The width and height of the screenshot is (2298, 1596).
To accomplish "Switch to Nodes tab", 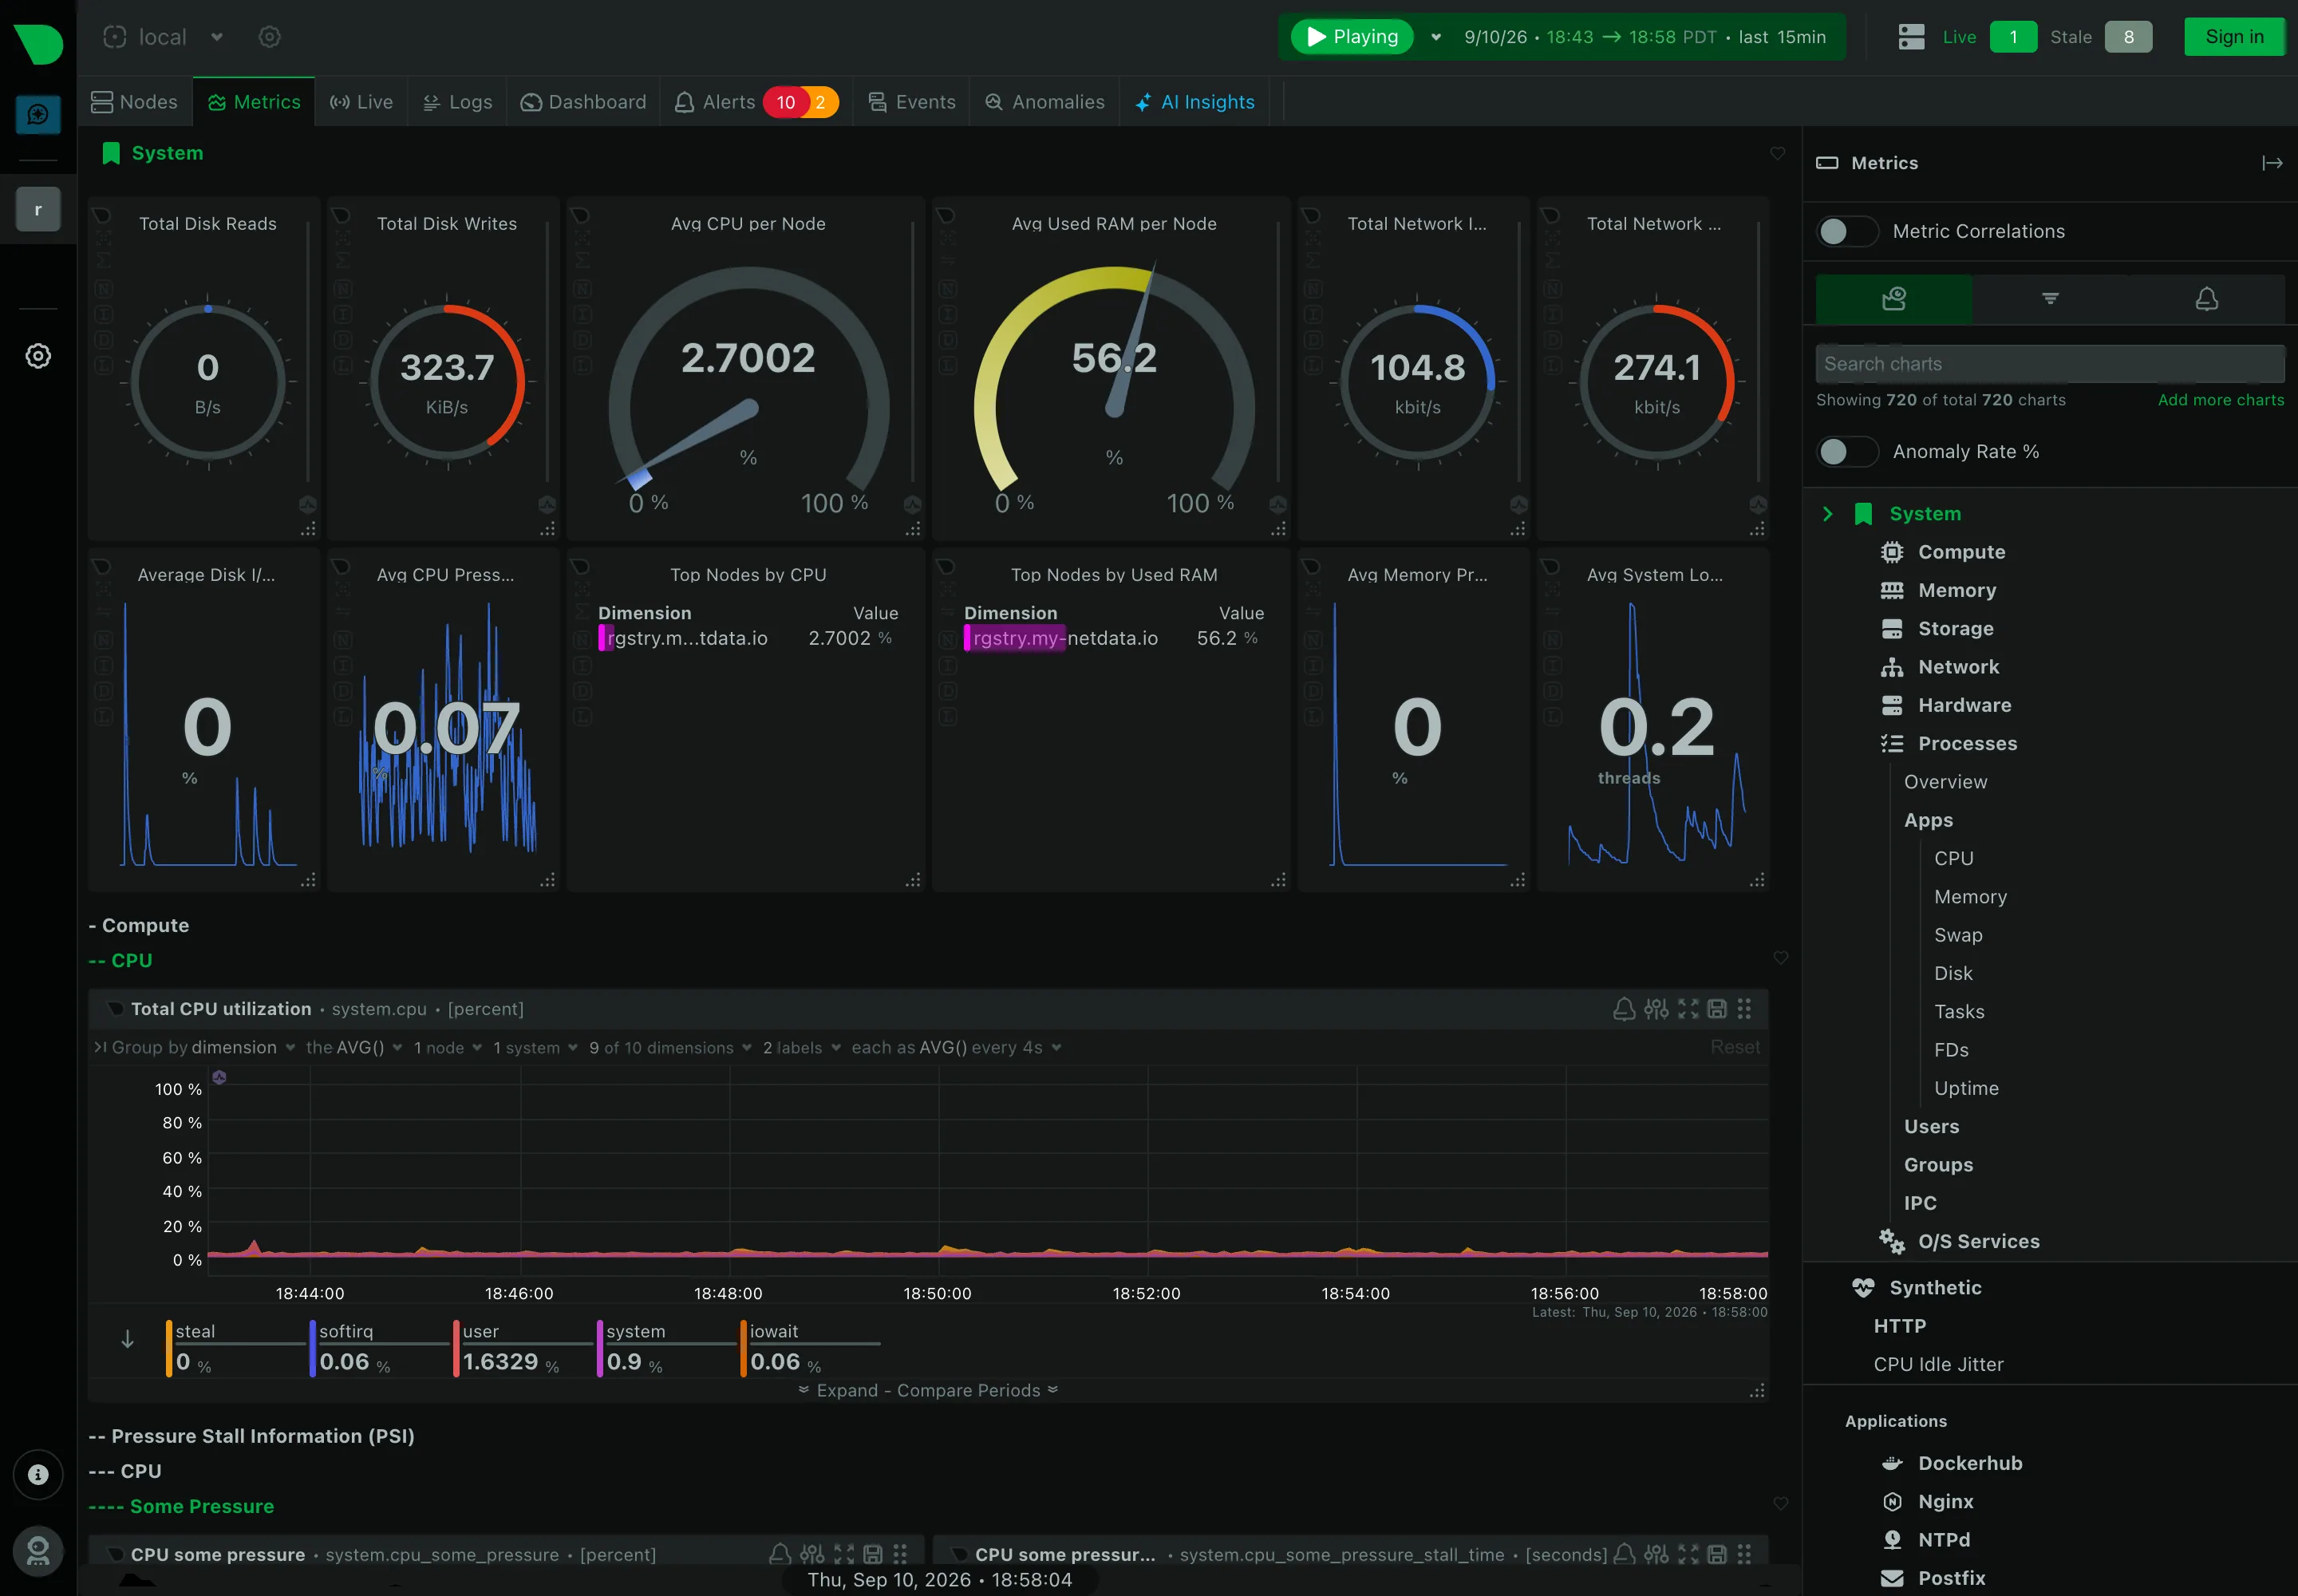I will click(x=134, y=102).
